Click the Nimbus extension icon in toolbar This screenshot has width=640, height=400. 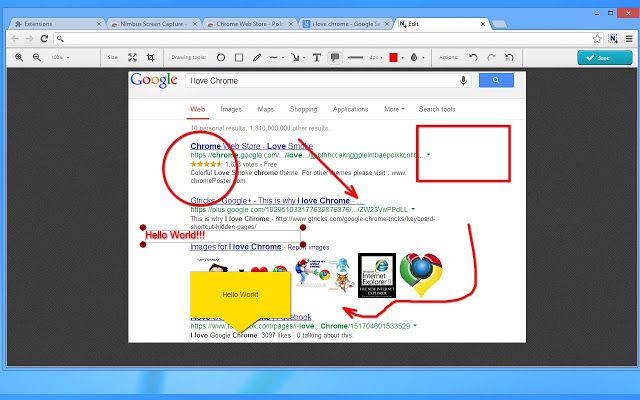click(613, 39)
